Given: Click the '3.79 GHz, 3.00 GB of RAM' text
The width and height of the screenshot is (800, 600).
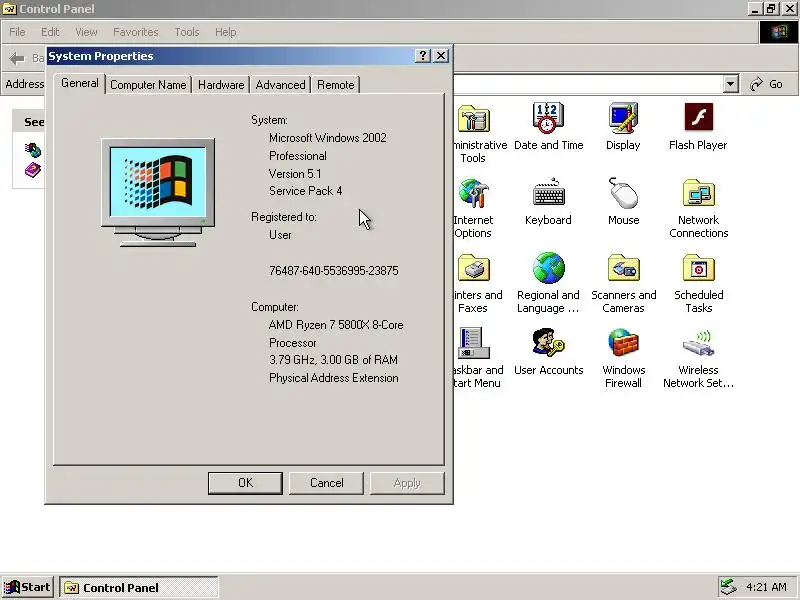Looking at the screenshot, I should coord(333,360).
